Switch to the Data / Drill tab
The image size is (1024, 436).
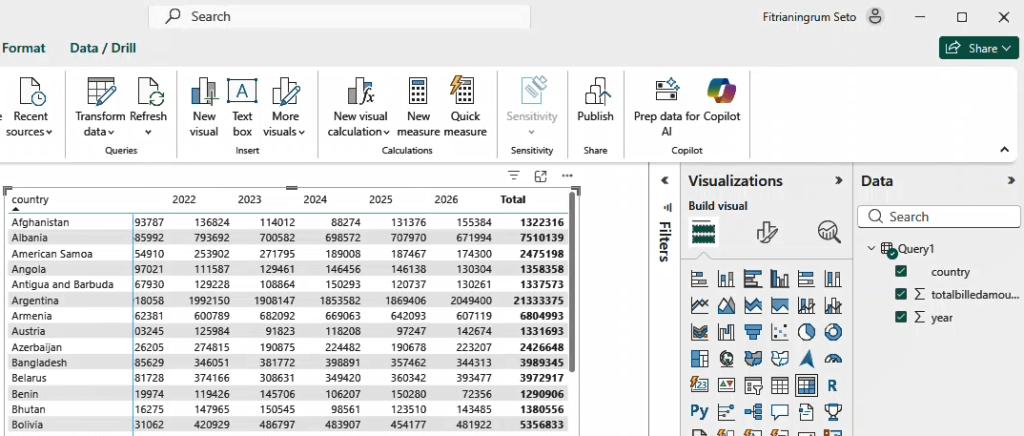point(103,48)
